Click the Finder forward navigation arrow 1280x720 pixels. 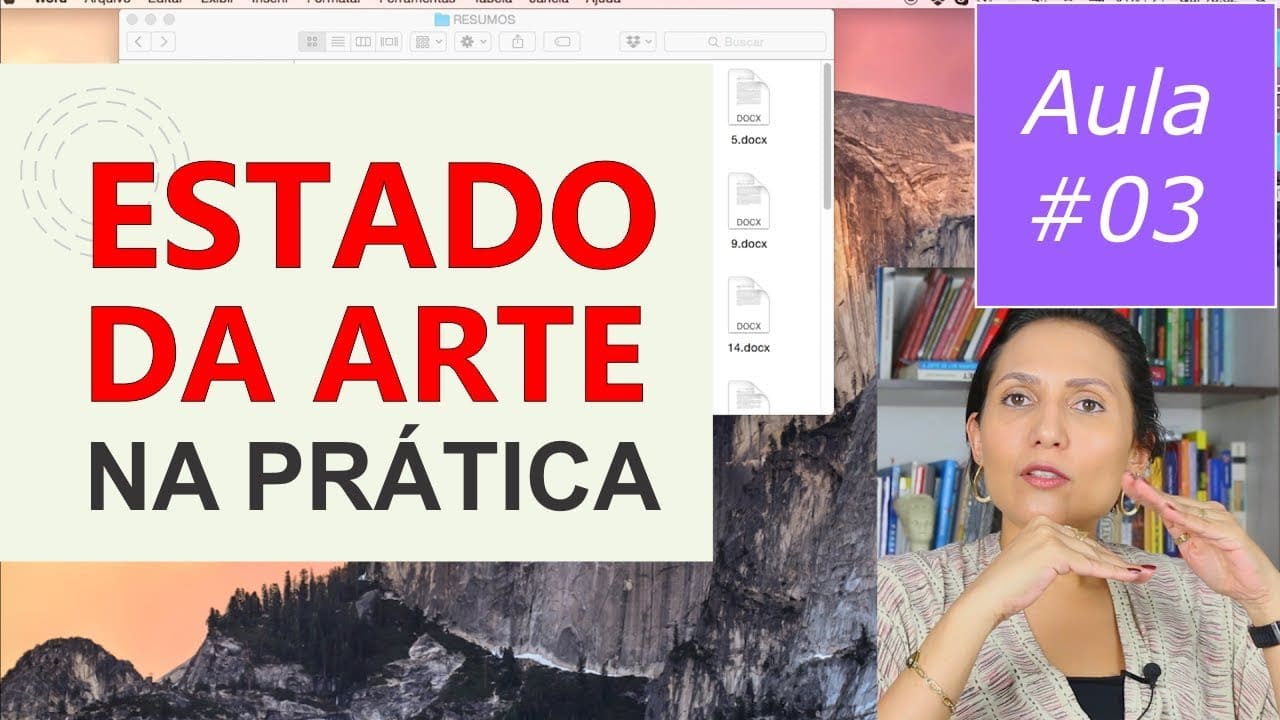click(162, 42)
